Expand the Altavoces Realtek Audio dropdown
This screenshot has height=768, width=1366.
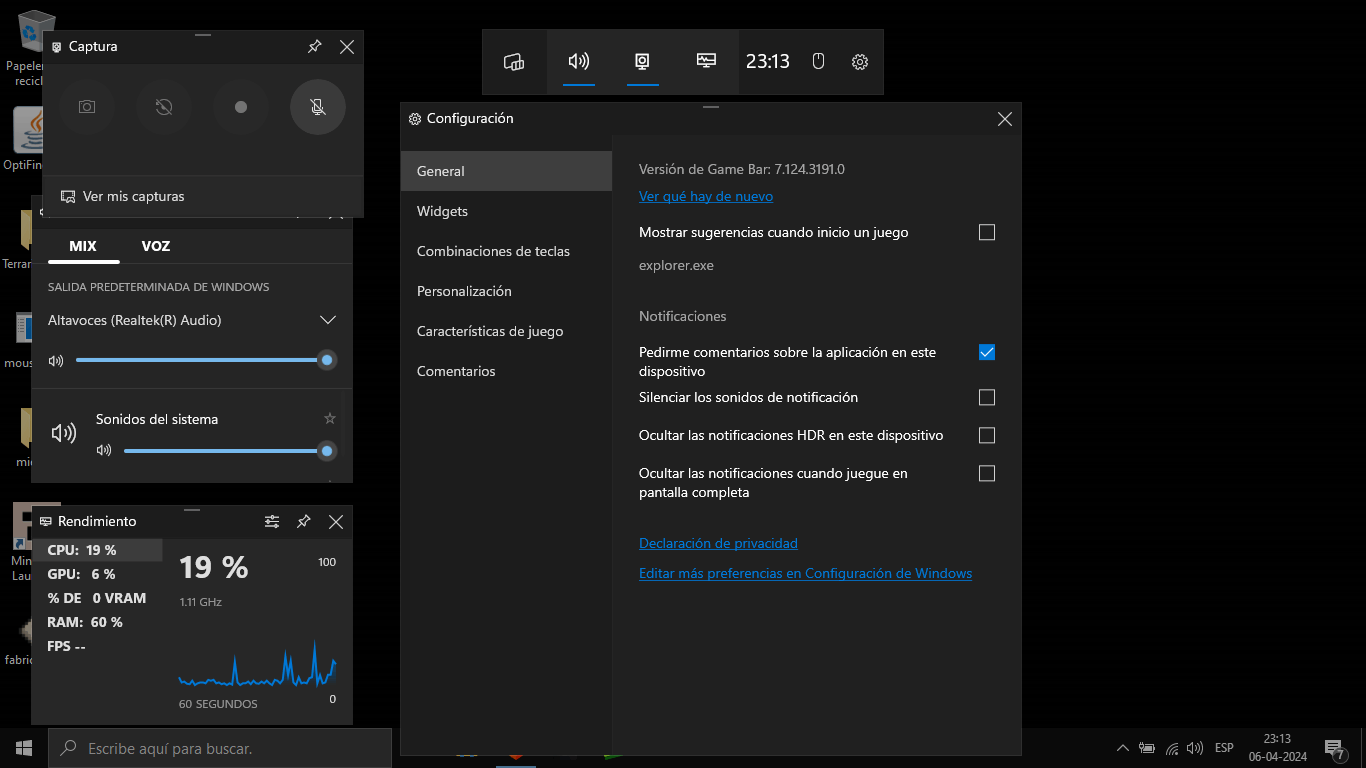tap(328, 320)
